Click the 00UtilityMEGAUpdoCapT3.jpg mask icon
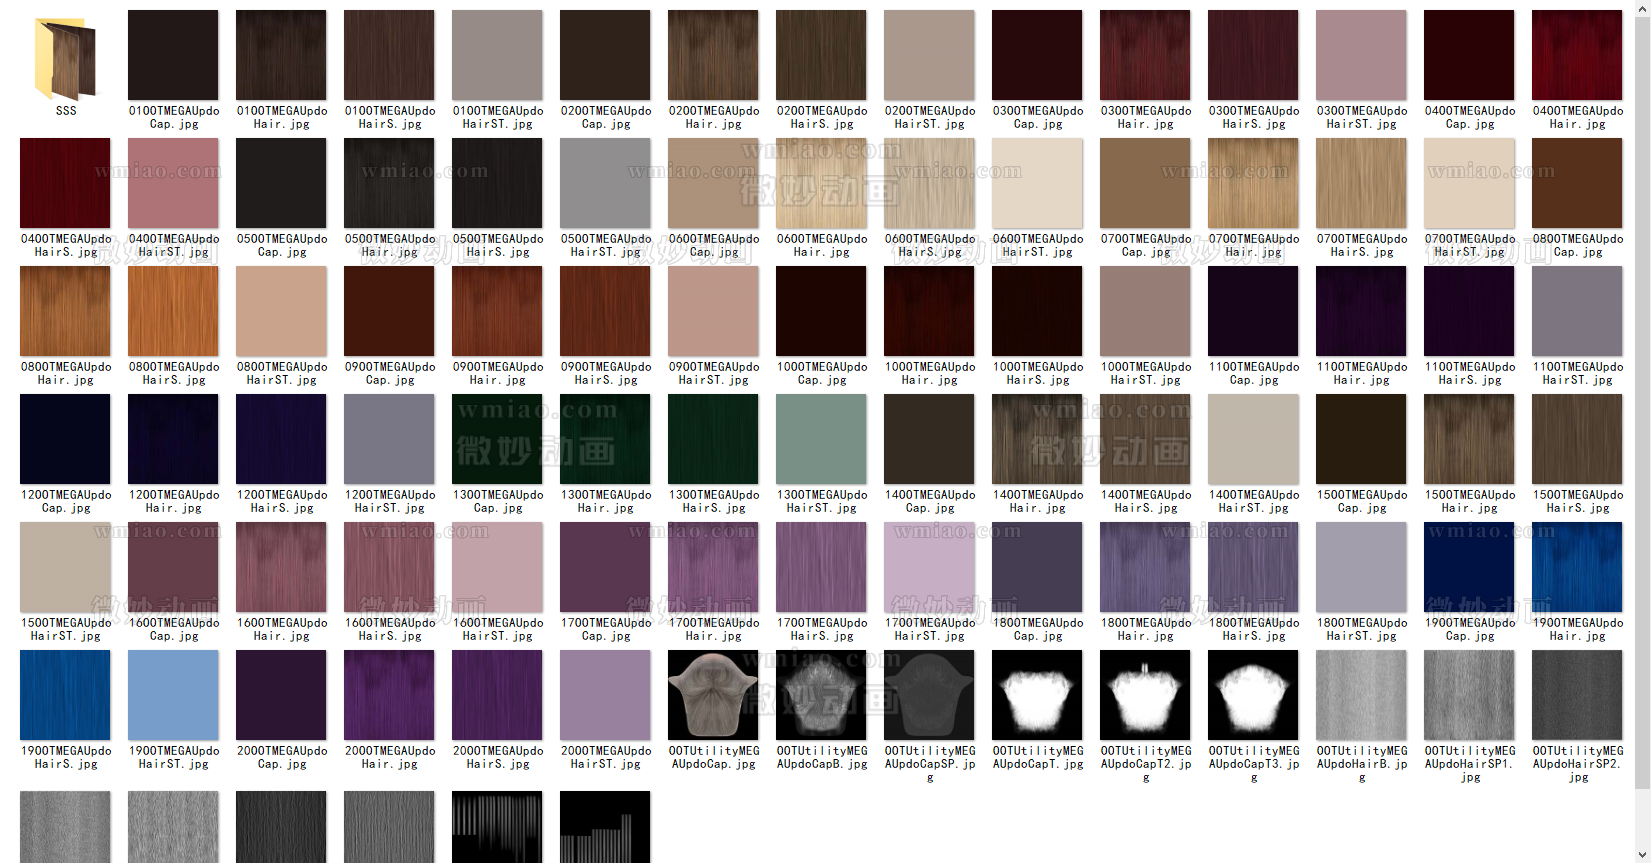This screenshot has height=863, width=1651. (x=1253, y=696)
